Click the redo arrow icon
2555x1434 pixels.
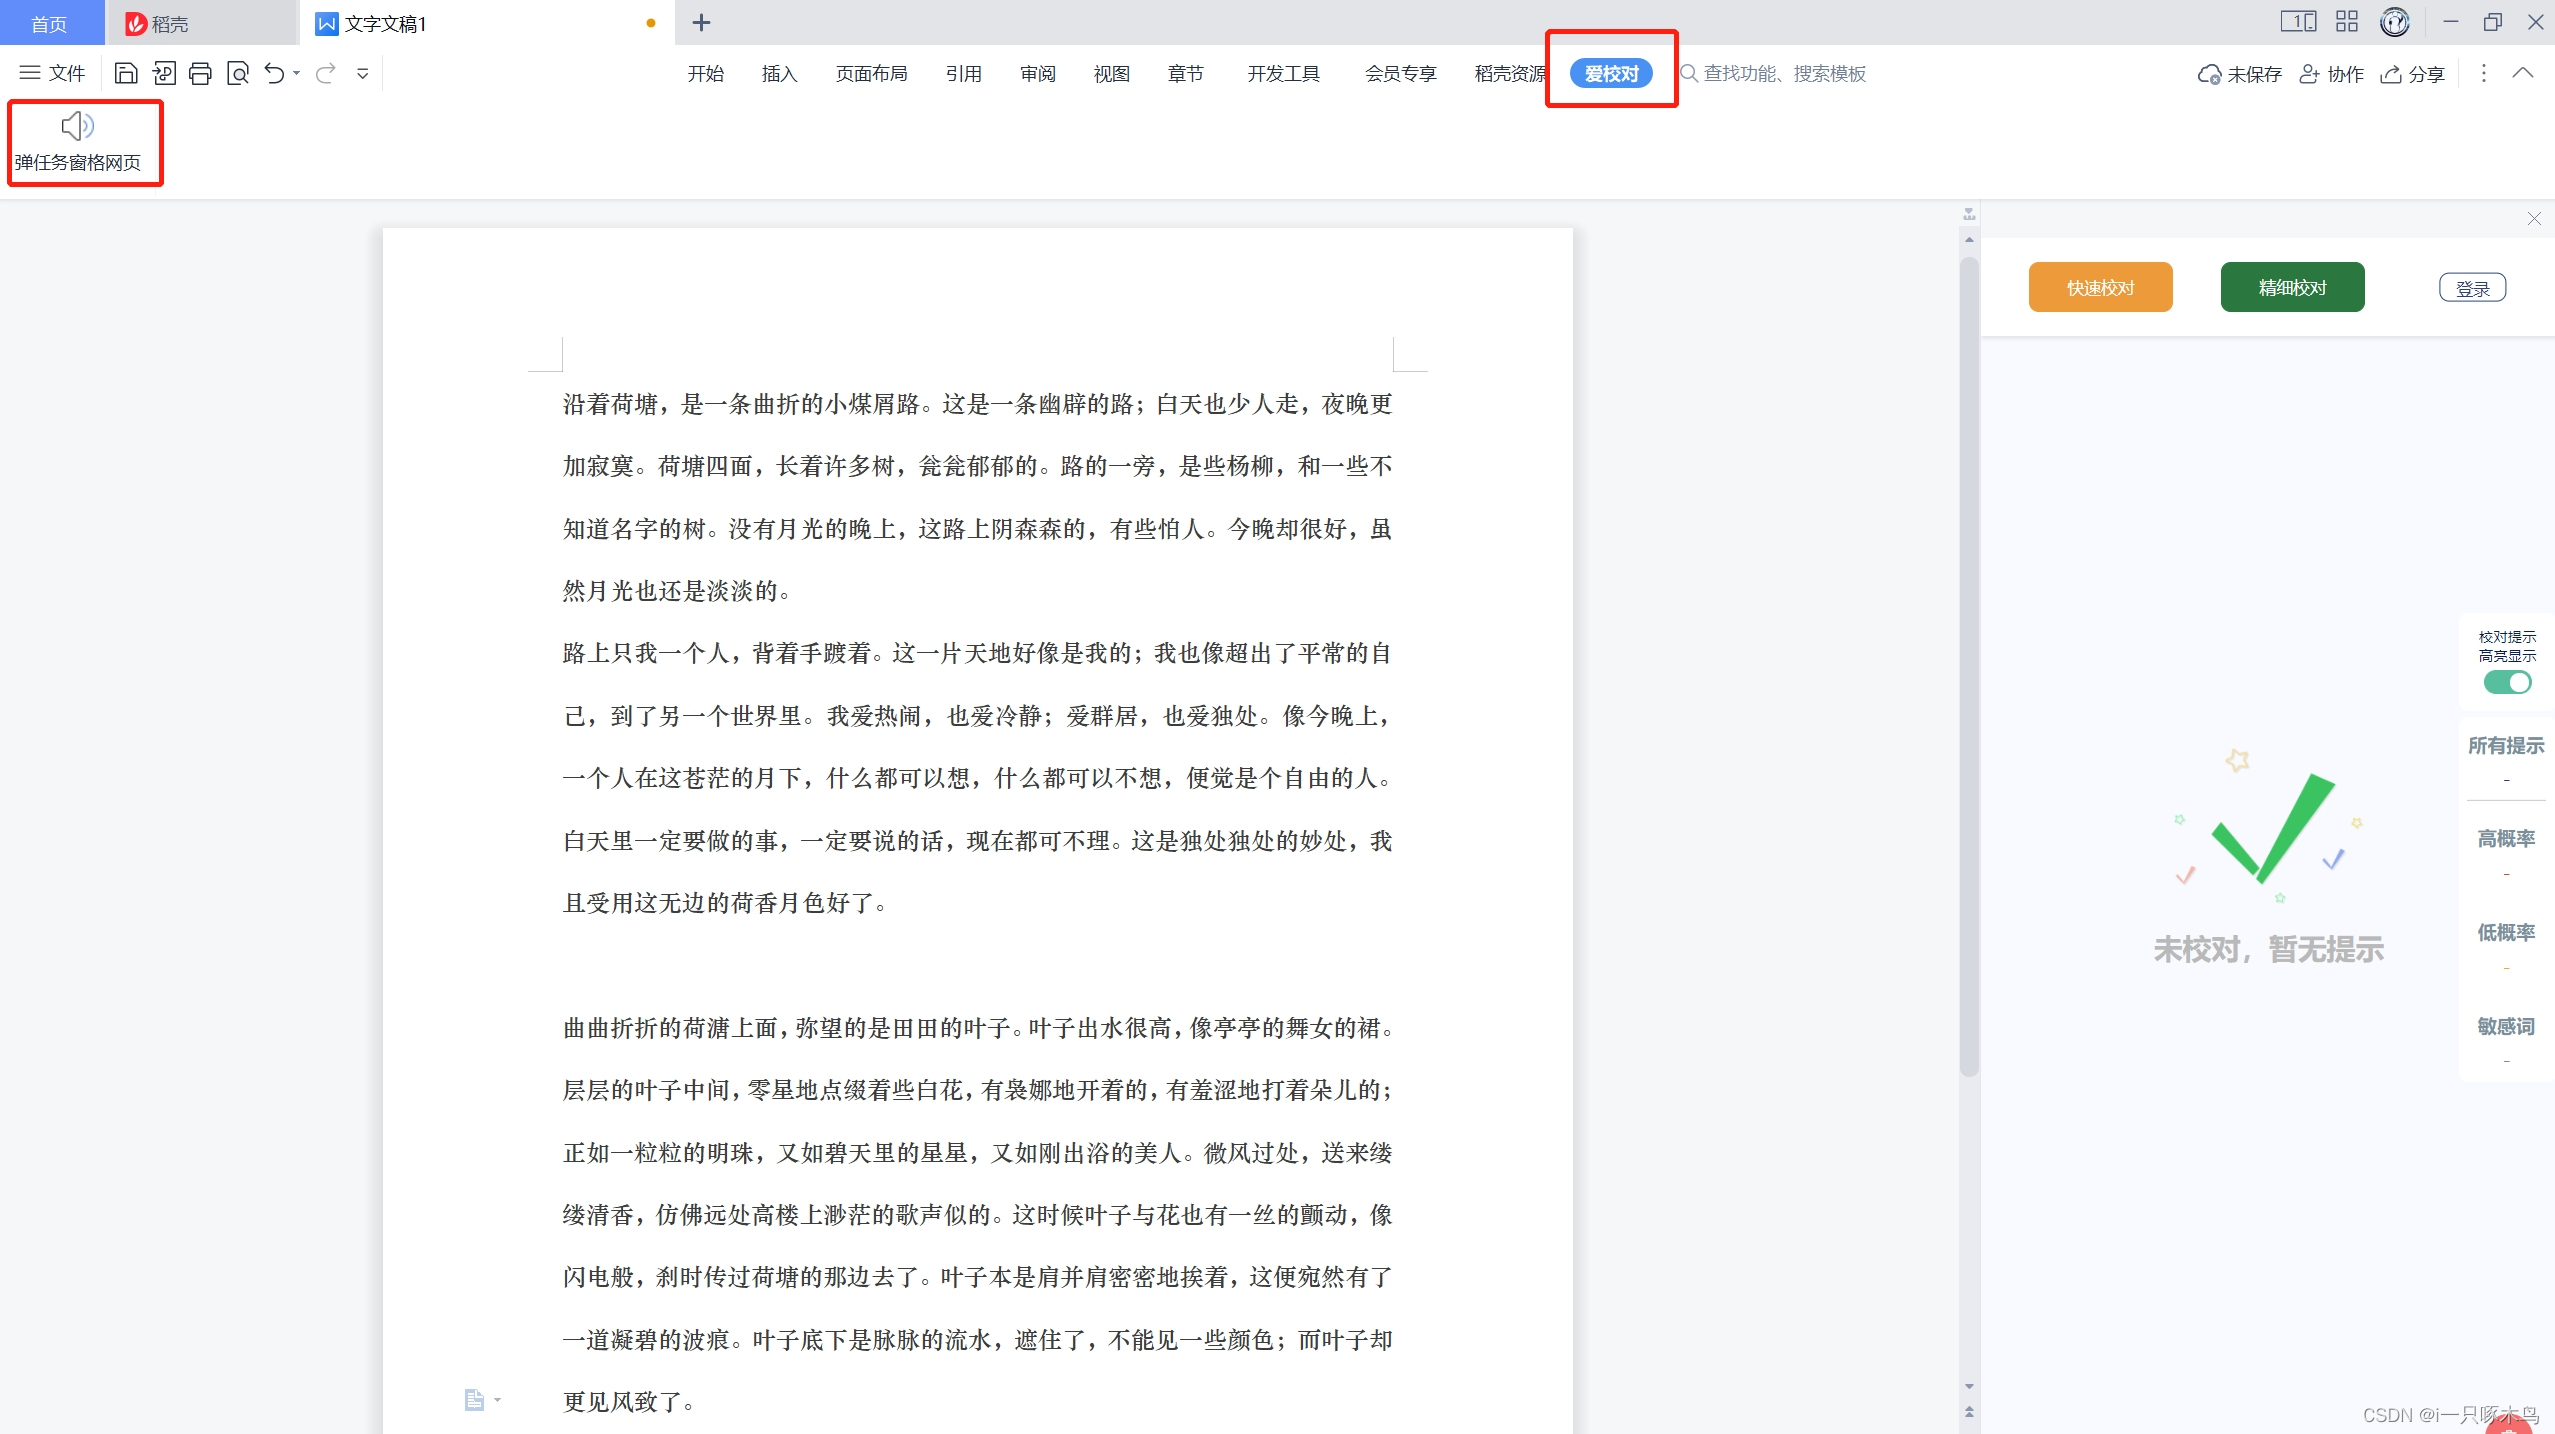(325, 73)
